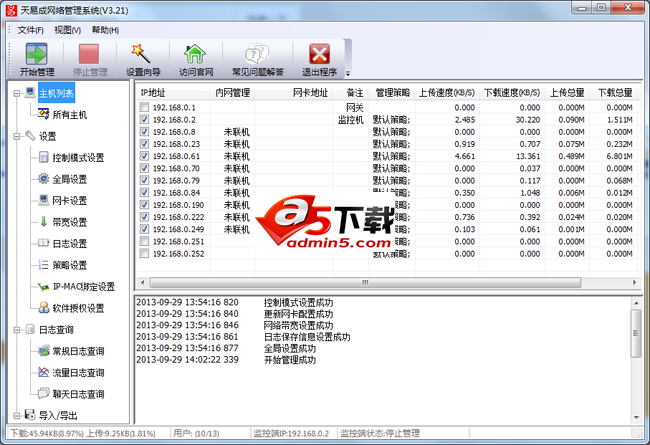The width and height of the screenshot is (650, 445).
Task: Check the box for 192.168.0.251
Action: [x=144, y=241]
